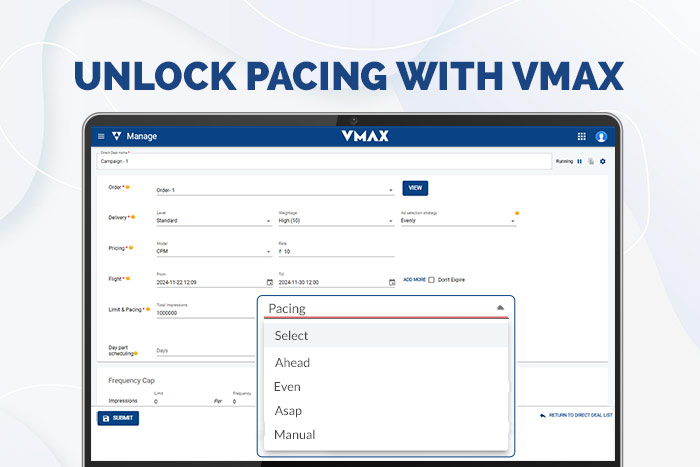
Task: Click the Limit & Pacing info dot
Action: 148,309
